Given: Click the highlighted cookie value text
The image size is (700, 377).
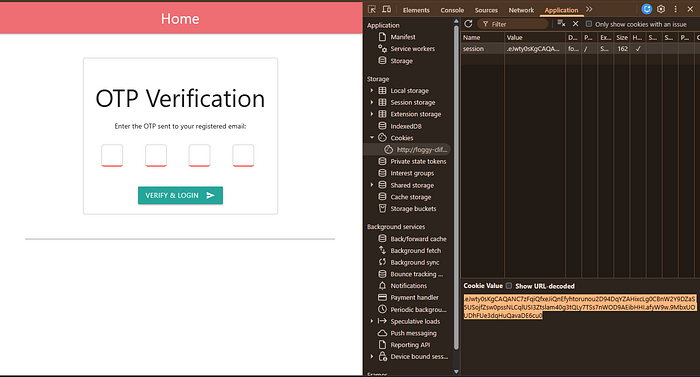Looking at the screenshot, I should (579, 307).
